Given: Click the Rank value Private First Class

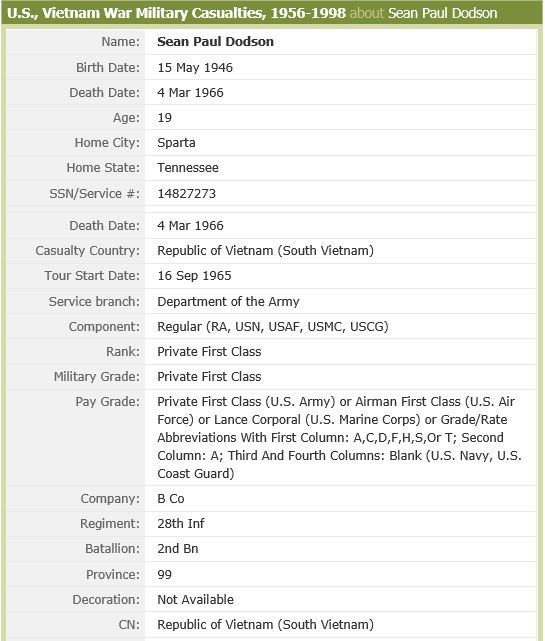Looking at the screenshot, I should point(209,352).
